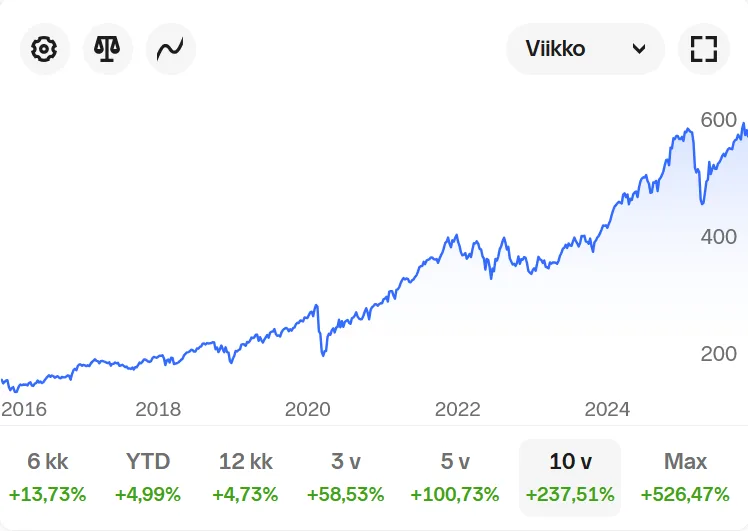
Task: Switch to YTD period
Action: click(x=148, y=461)
